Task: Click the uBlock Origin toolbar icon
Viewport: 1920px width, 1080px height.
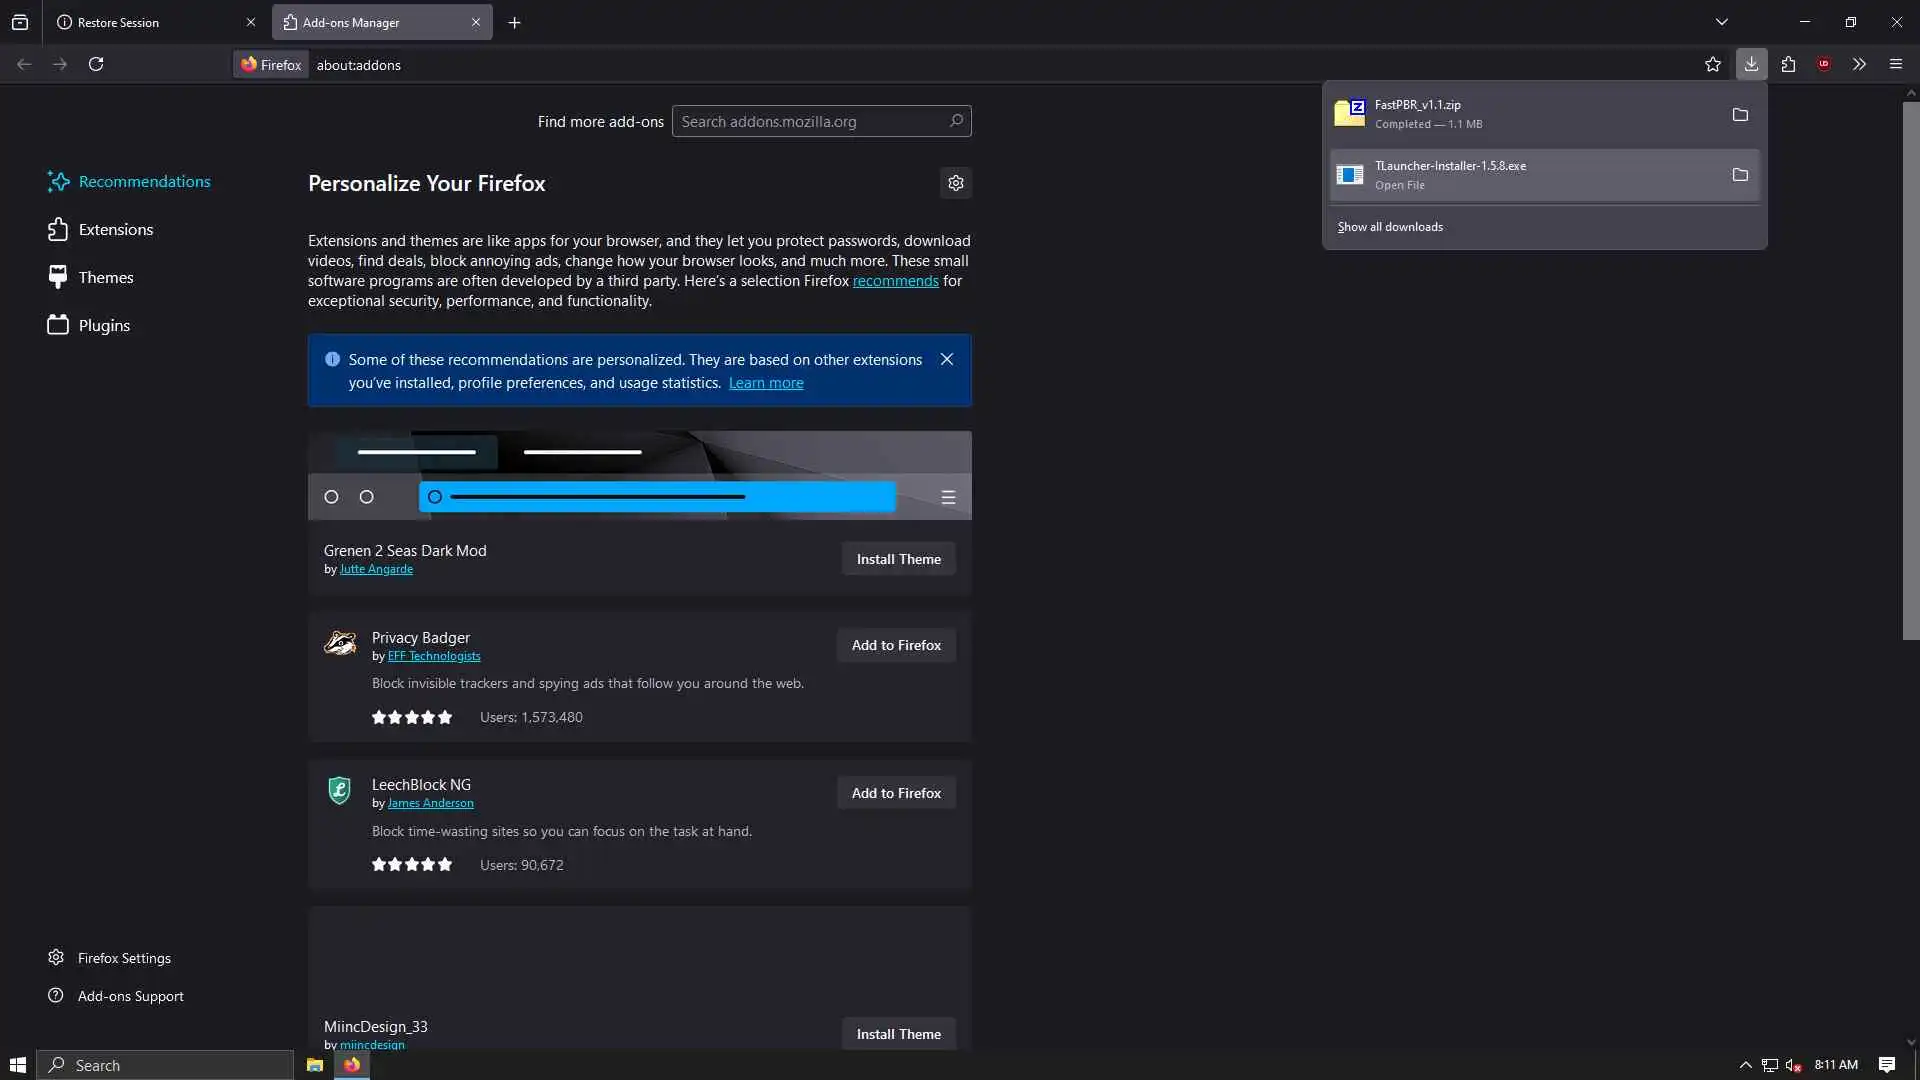Action: [x=1824, y=64]
